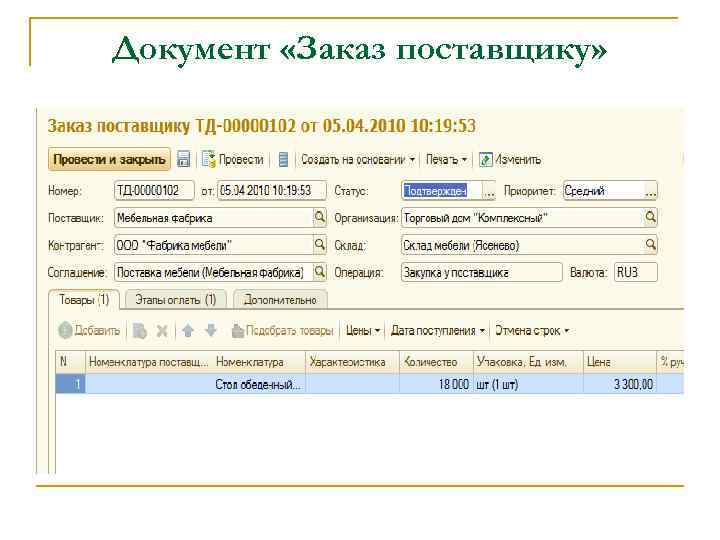Click Организация field Торговый дом Комплексный
720x540 pixels.
tap(523, 218)
